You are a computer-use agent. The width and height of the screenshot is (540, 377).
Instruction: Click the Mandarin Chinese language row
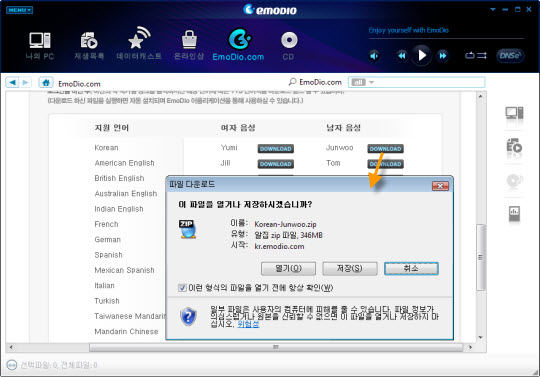[x=126, y=332]
